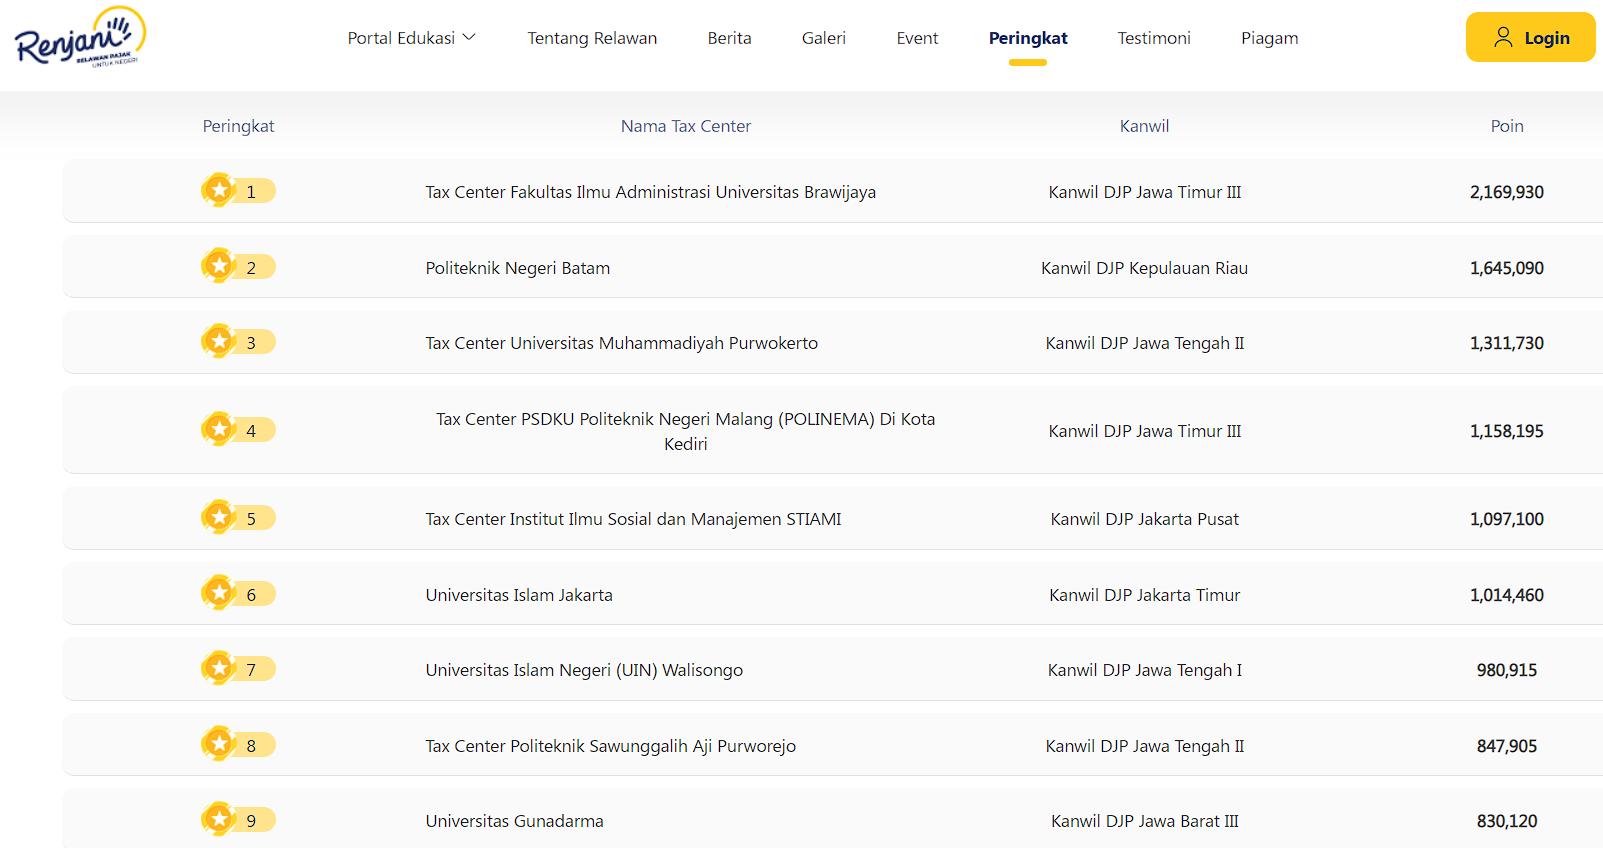Select Tax Center Politeknik Sawunggalih Aji Purworejo
1603x848 pixels.
(x=611, y=746)
